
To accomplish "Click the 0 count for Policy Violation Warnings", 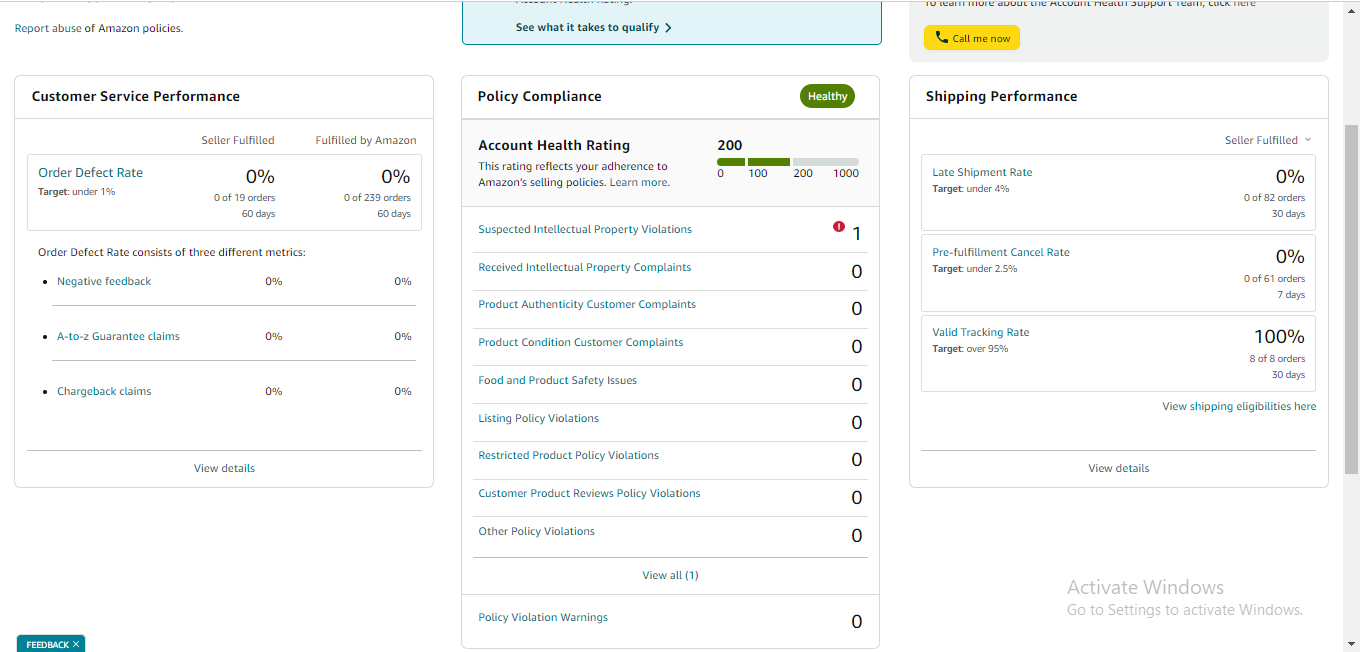I will tap(856, 622).
